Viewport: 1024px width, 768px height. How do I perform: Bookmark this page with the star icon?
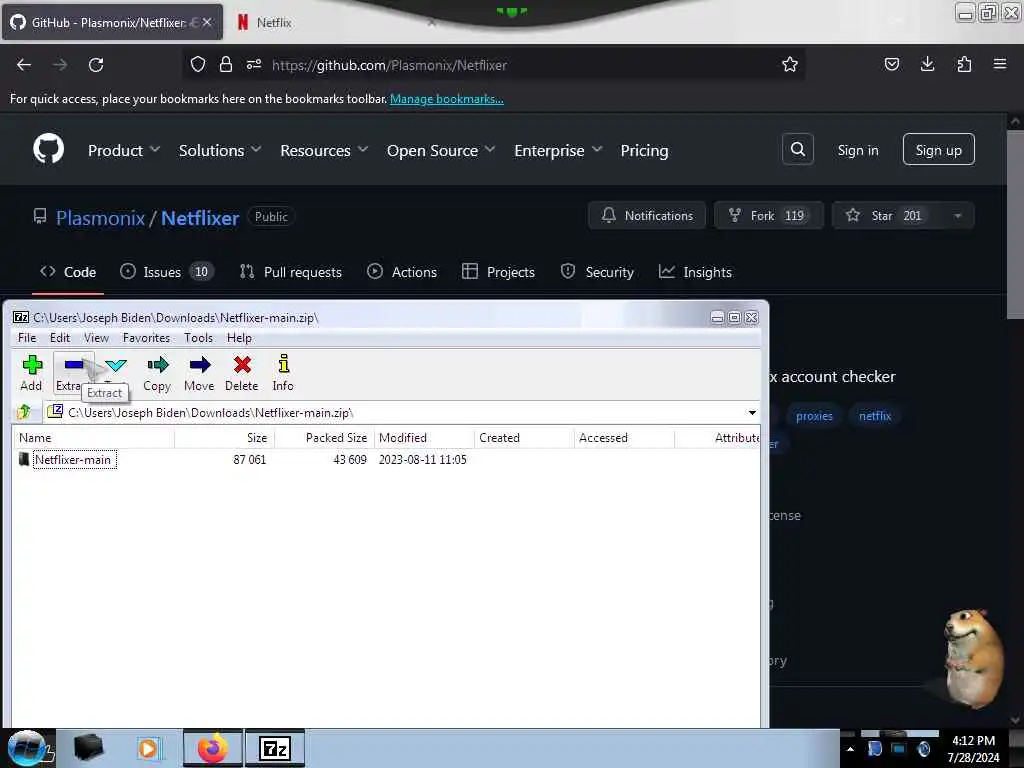click(790, 64)
